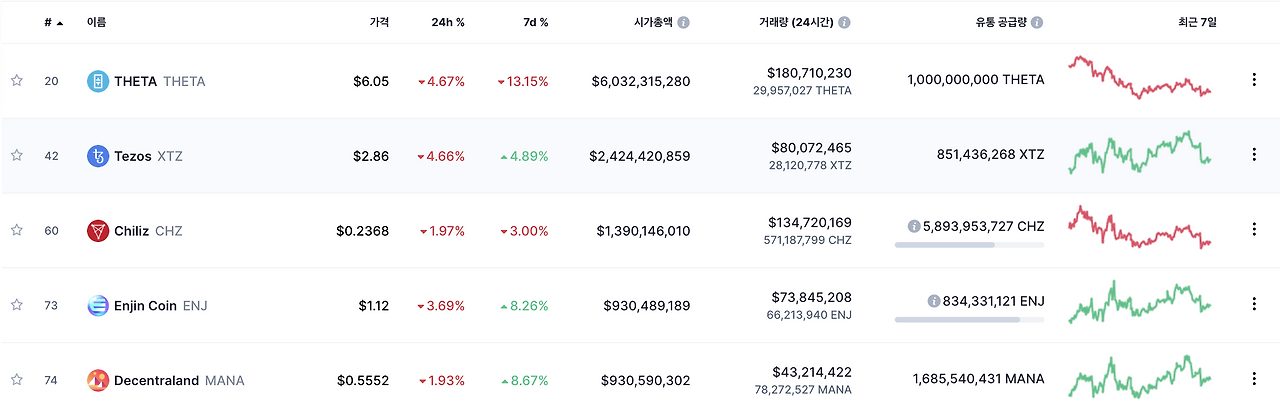Sort the table by the # rank column
Screen dimensions: 1280x416
pos(52,22)
